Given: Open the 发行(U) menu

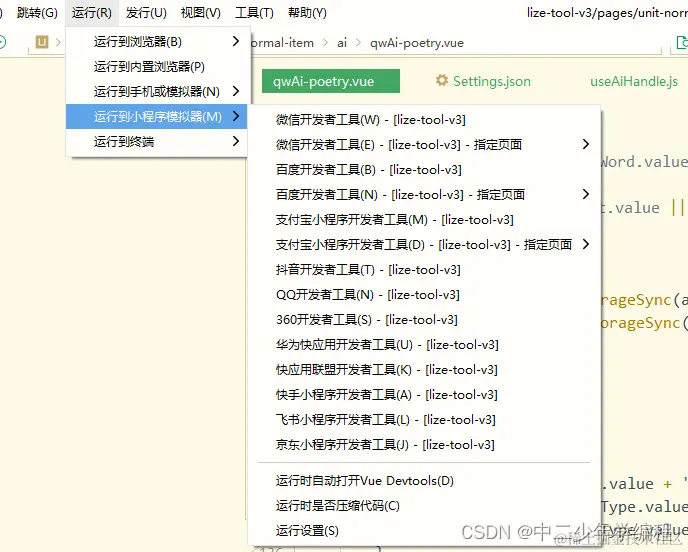Looking at the screenshot, I should tap(146, 13).
